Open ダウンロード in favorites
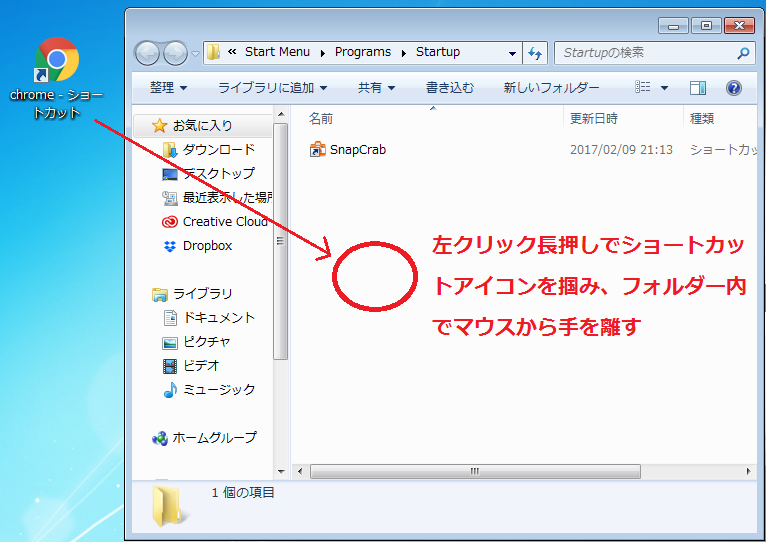766x542 pixels. pos(219,150)
